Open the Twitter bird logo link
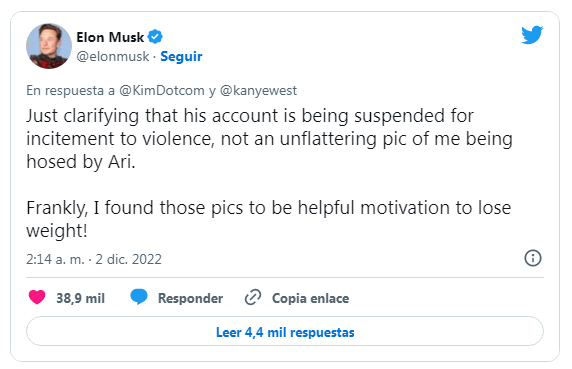The height and width of the screenshot is (369, 572). click(532, 35)
